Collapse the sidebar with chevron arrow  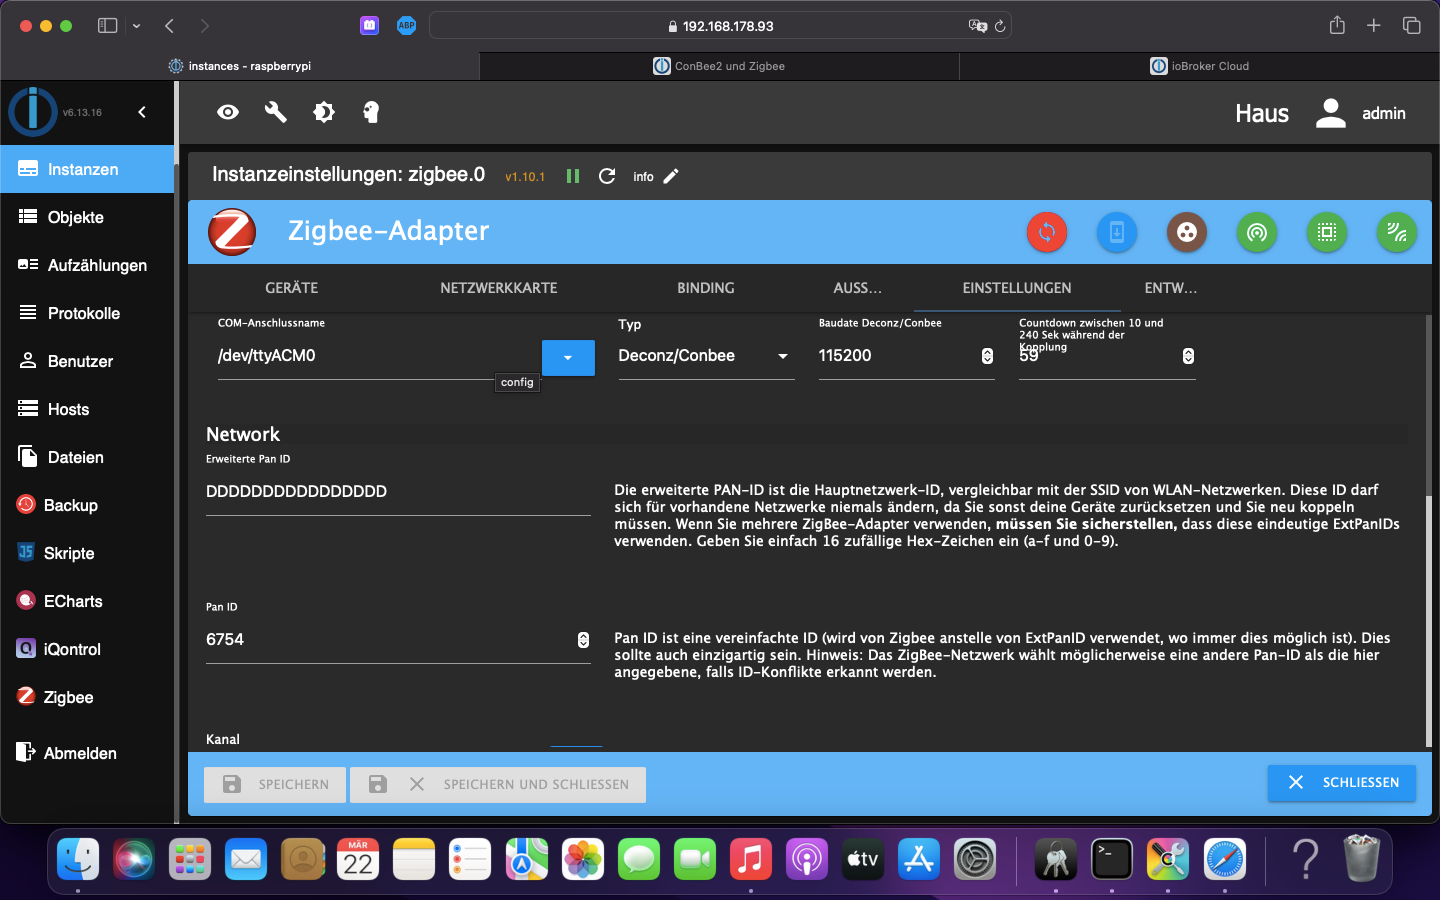click(142, 112)
